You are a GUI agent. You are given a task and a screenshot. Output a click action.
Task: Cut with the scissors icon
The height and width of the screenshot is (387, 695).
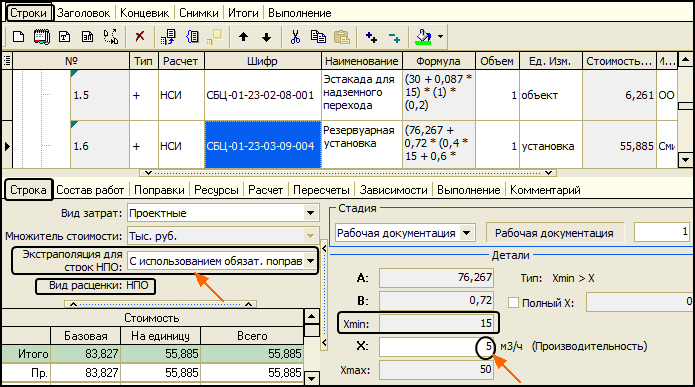pyautogui.click(x=295, y=37)
